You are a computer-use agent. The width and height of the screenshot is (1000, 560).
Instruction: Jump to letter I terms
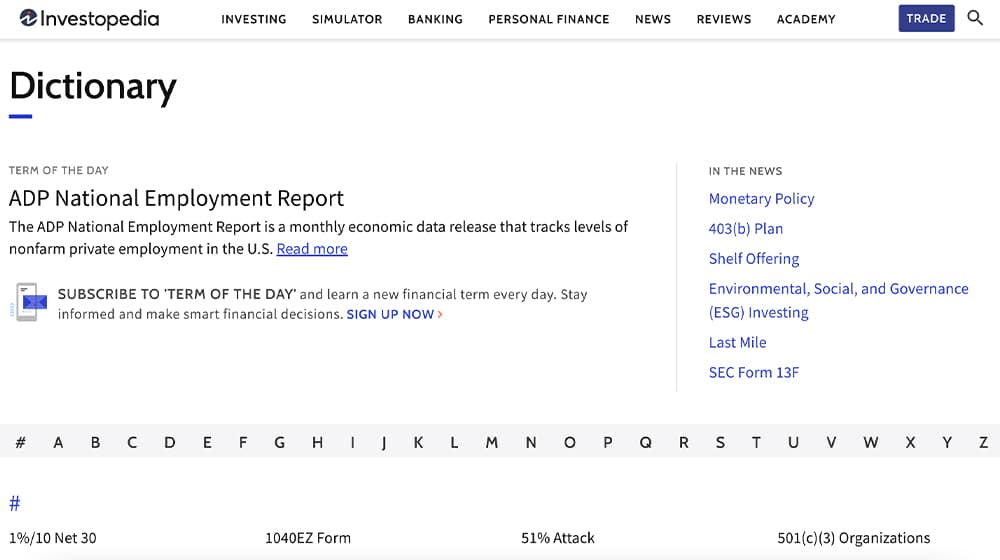(x=353, y=442)
